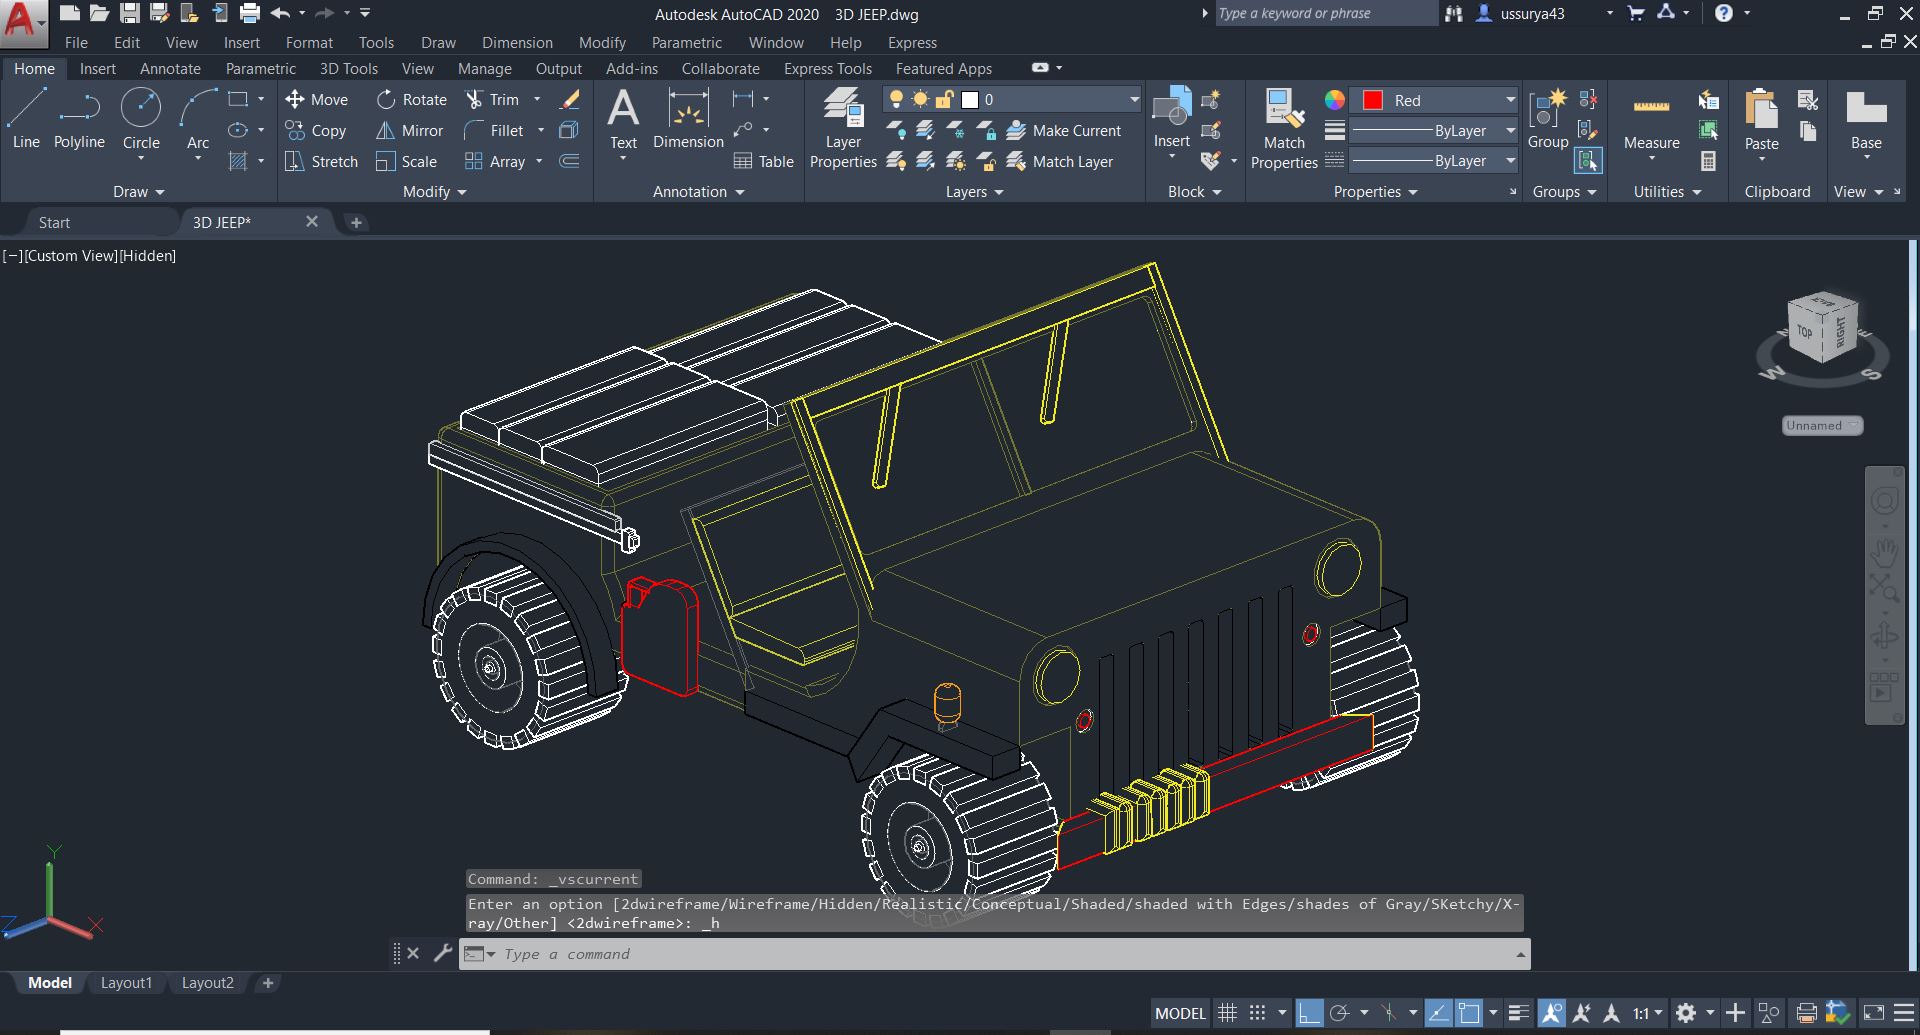Toggle lineweight display in status bar

point(1518,1013)
